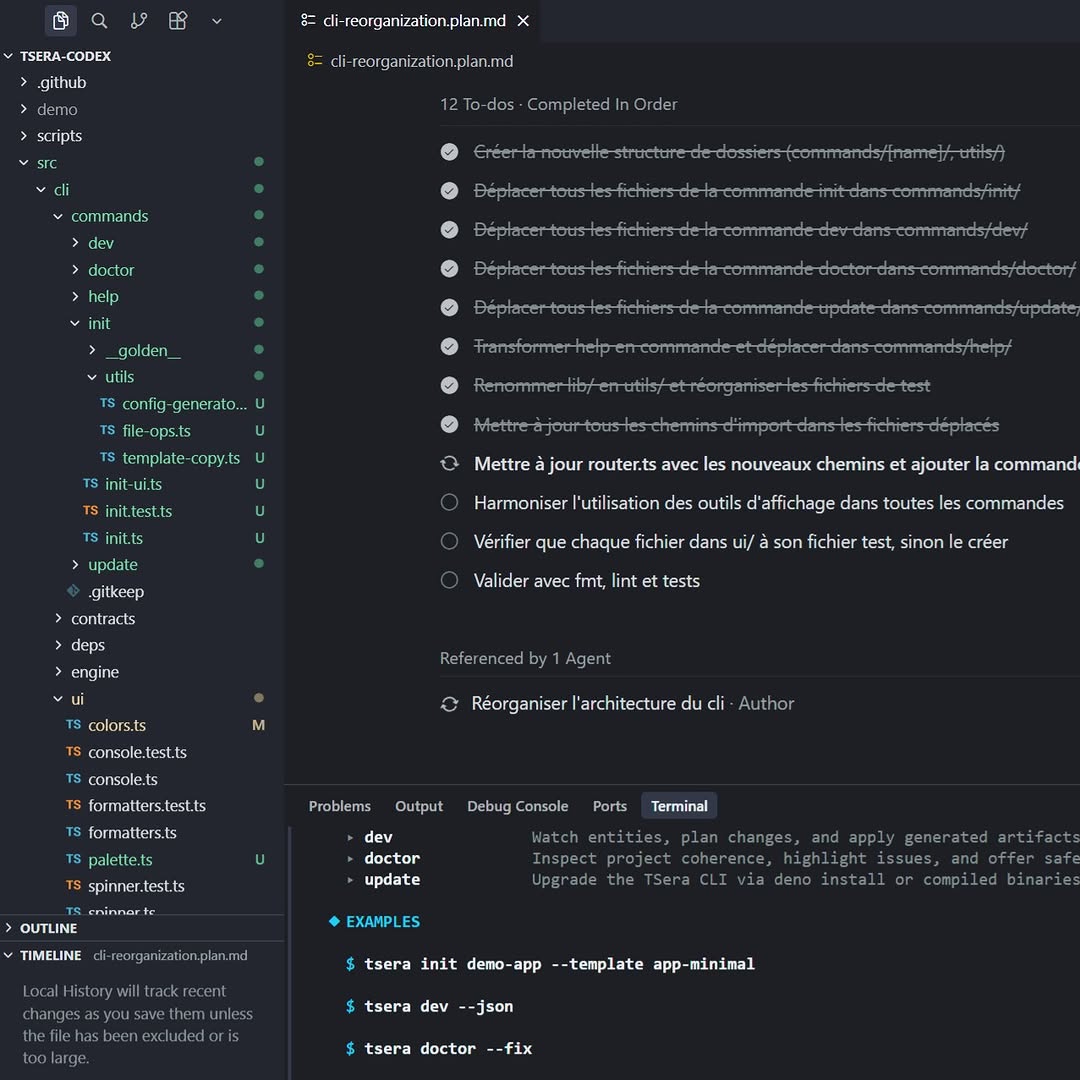
Task: Toggle 'Mettre à jour tous les chemins d'import' check
Action: tap(449, 424)
